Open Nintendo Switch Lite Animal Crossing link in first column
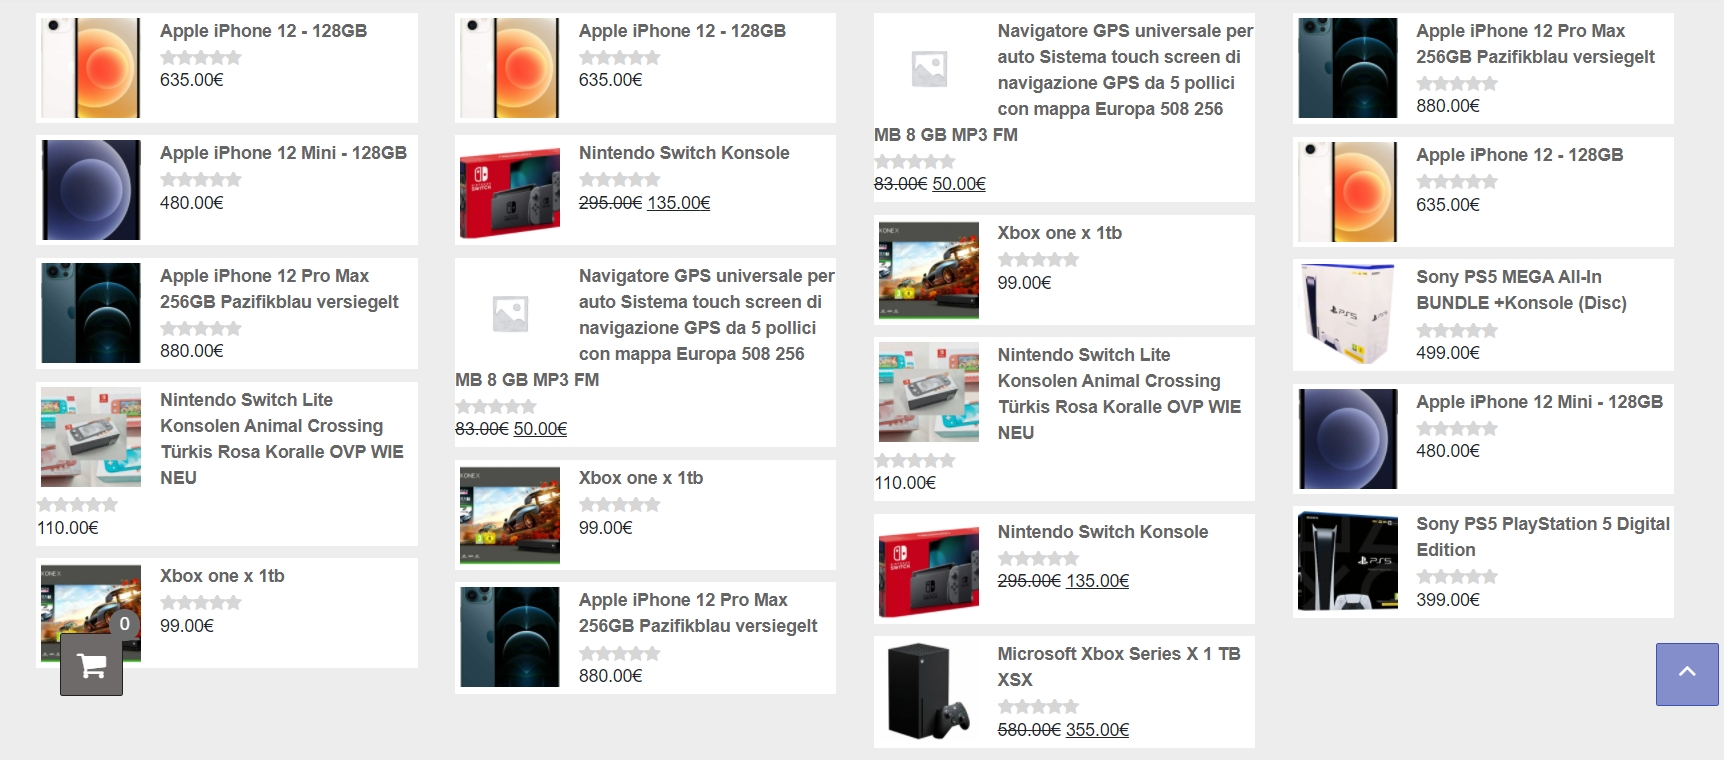Viewport: 1724px width, 760px height. pyautogui.click(x=282, y=439)
